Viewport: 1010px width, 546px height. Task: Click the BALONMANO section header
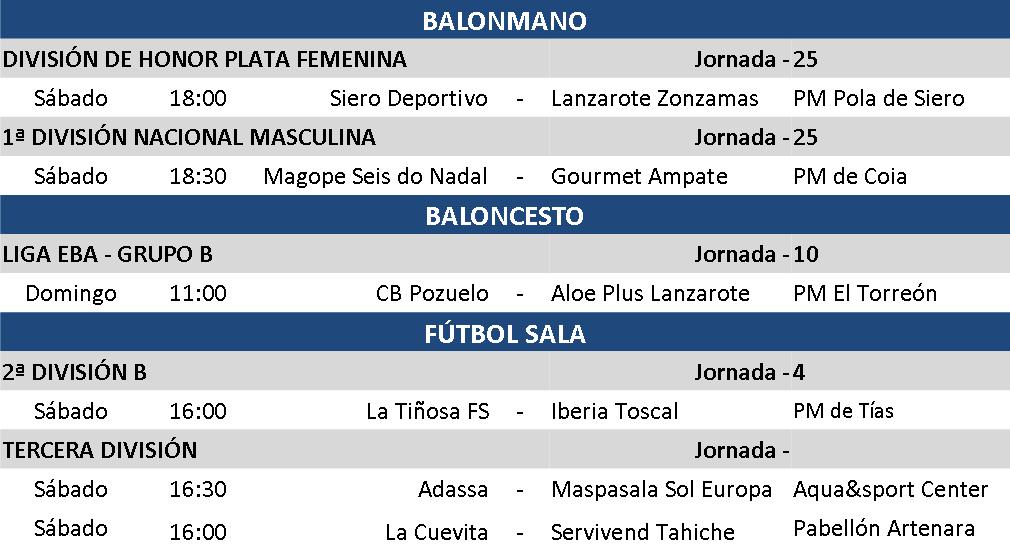(x=504, y=20)
